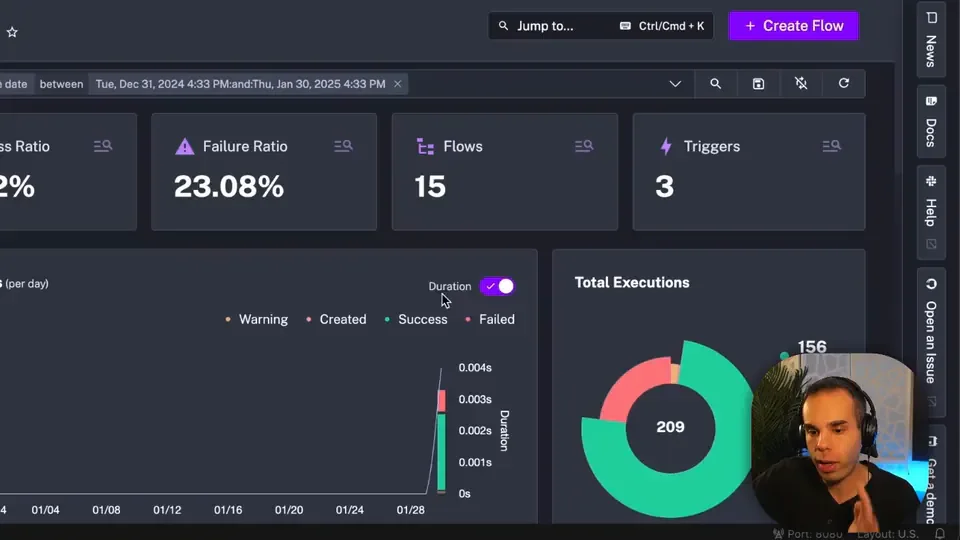Open the News side panel tab
The width and height of the screenshot is (960, 540).
point(931,39)
